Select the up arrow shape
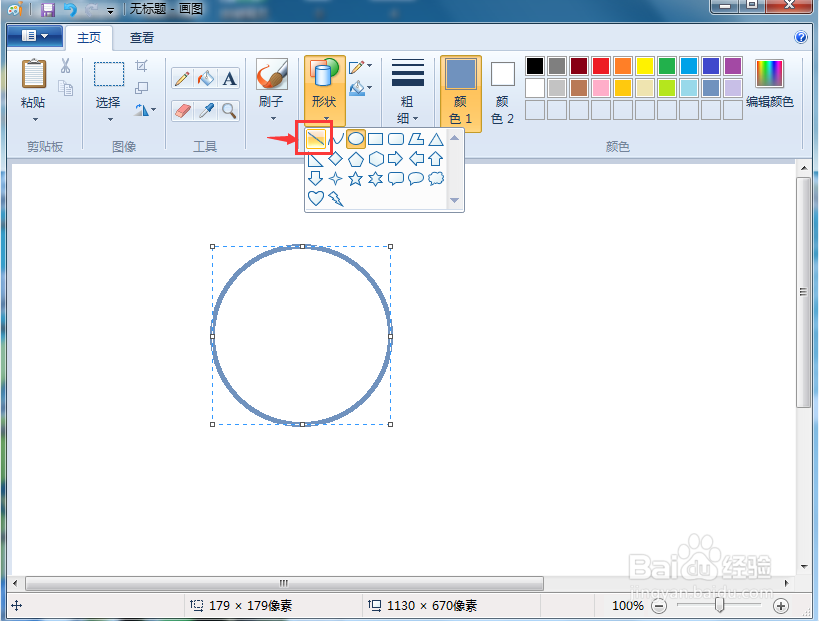The height and width of the screenshot is (621, 819). click(436, 159)
